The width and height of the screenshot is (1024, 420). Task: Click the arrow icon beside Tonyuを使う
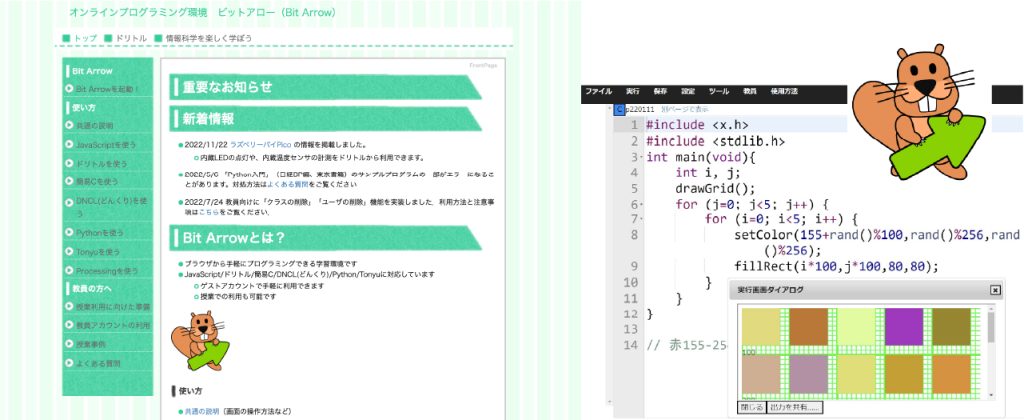69,251
